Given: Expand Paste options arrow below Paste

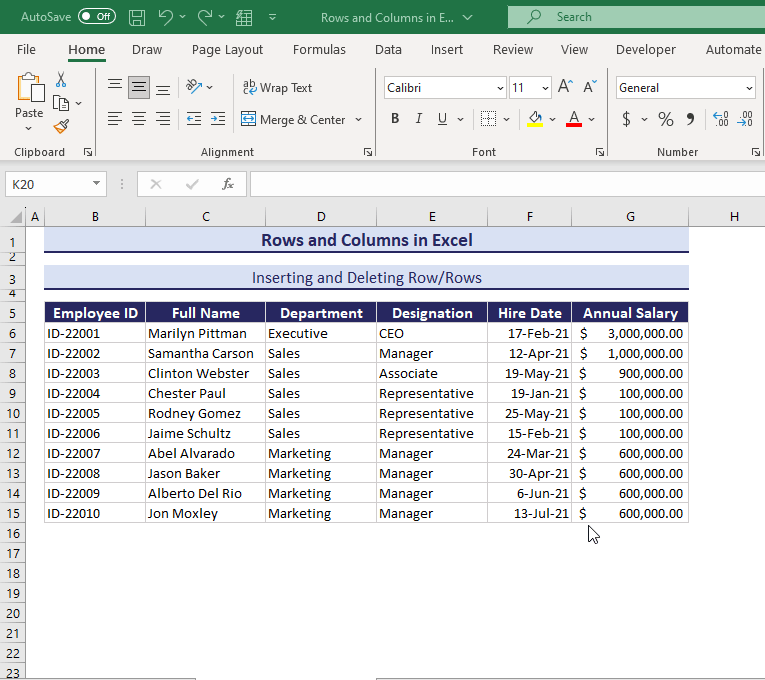Looking at the screenshot, I should click(x=29, y=128).
